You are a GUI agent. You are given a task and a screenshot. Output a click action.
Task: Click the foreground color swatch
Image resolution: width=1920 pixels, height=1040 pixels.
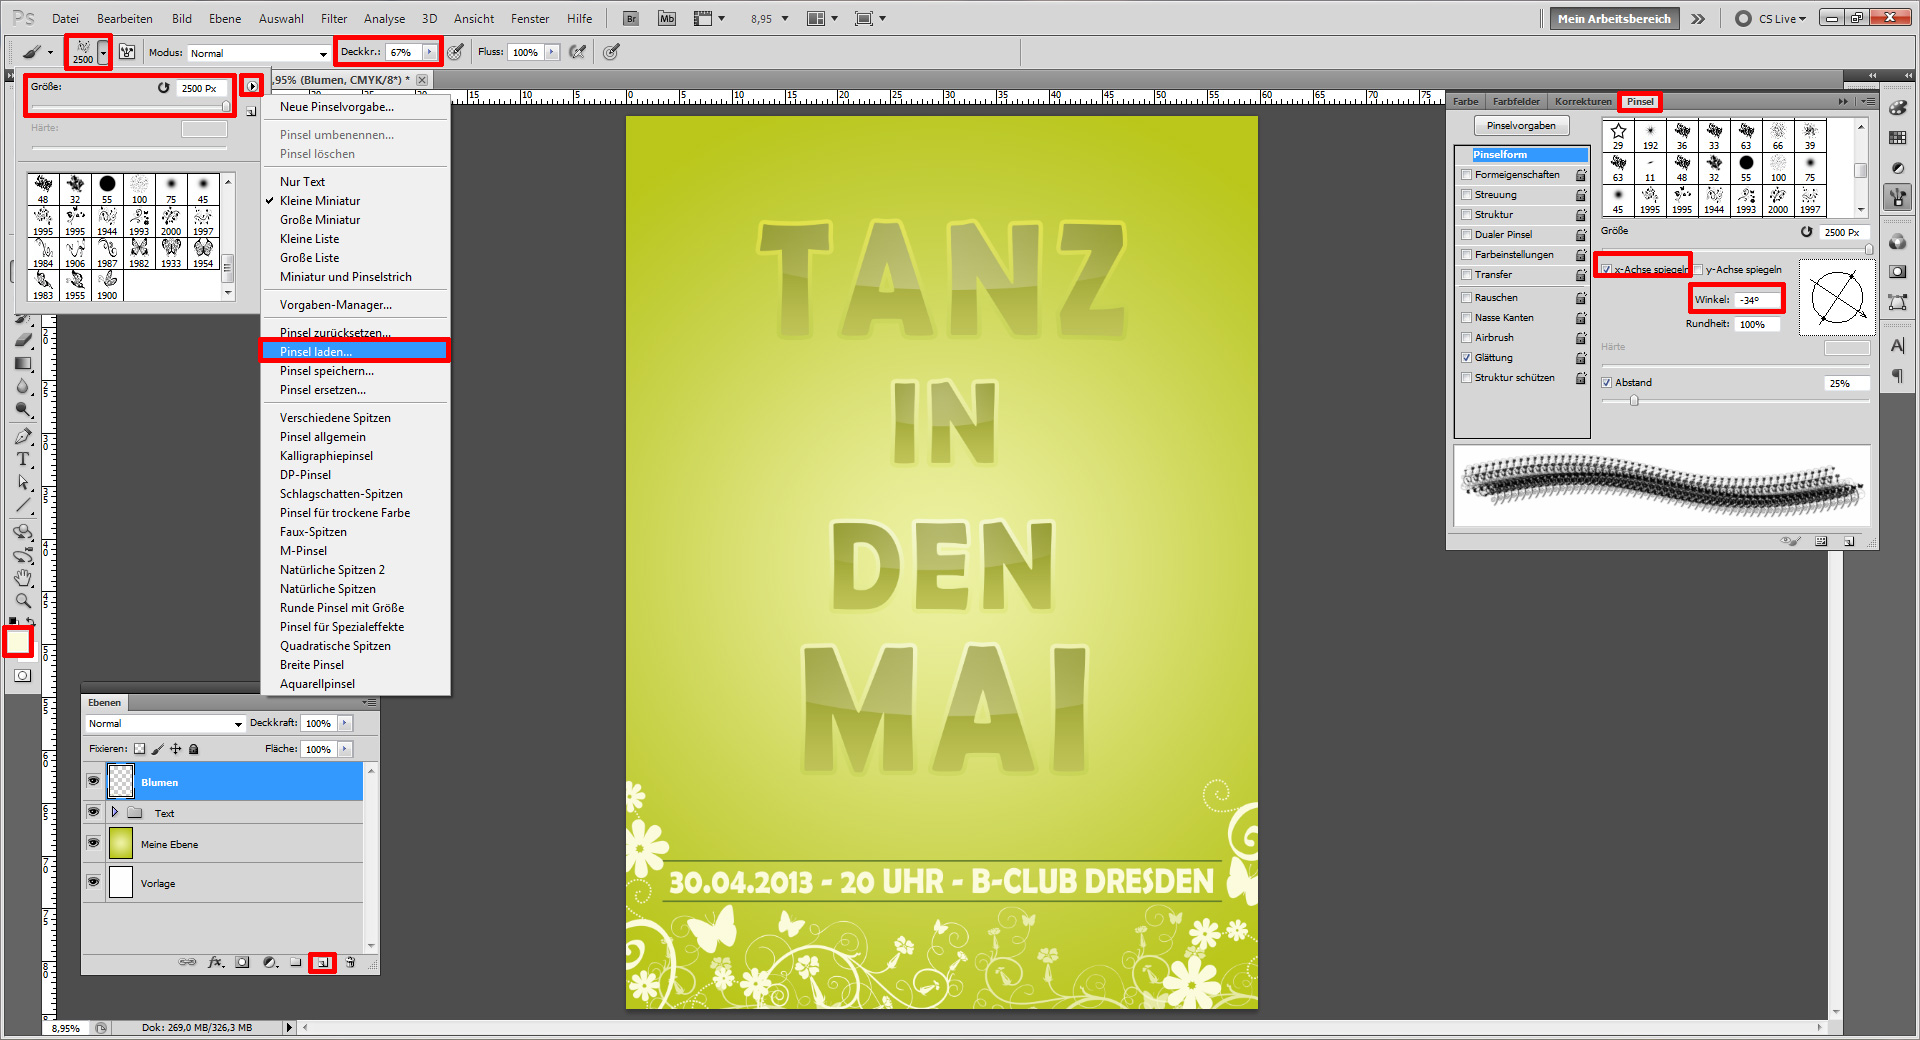pos(17,641)
